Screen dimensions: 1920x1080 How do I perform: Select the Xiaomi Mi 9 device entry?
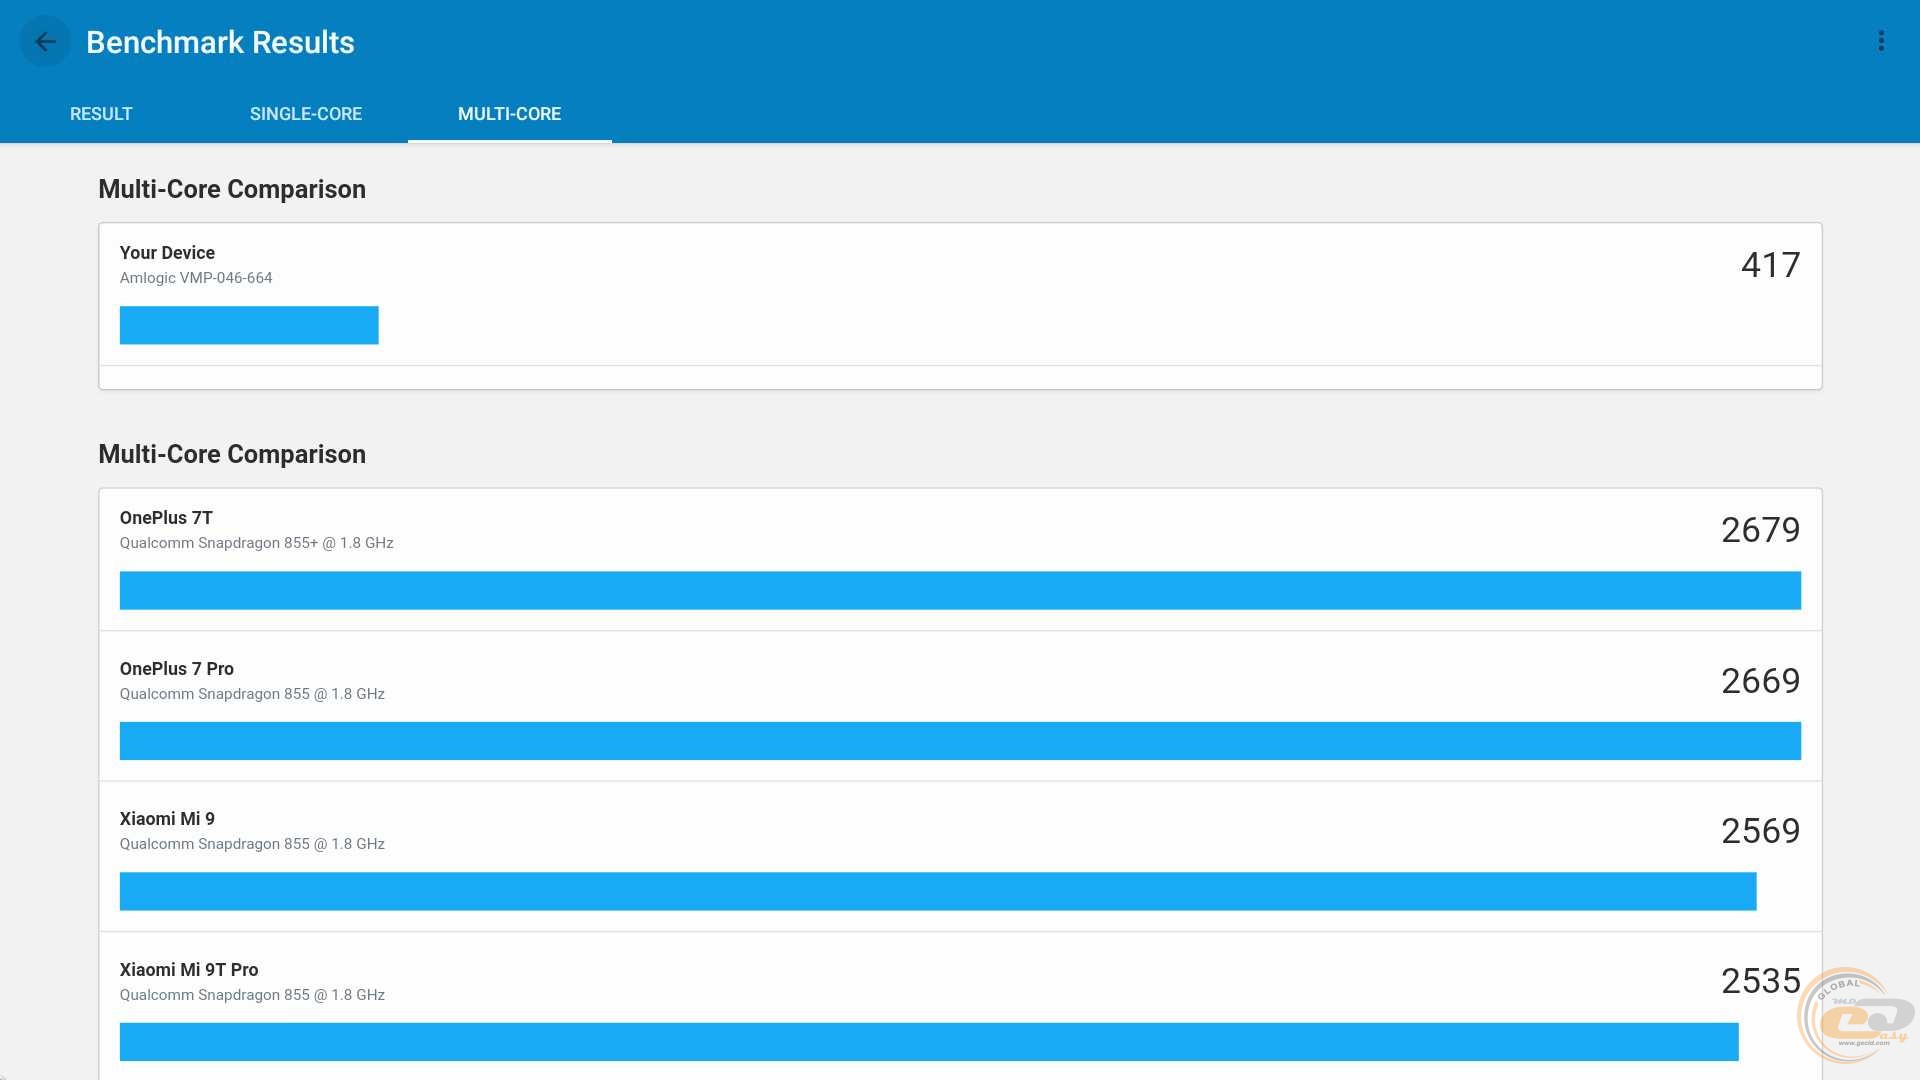[167, 819]
